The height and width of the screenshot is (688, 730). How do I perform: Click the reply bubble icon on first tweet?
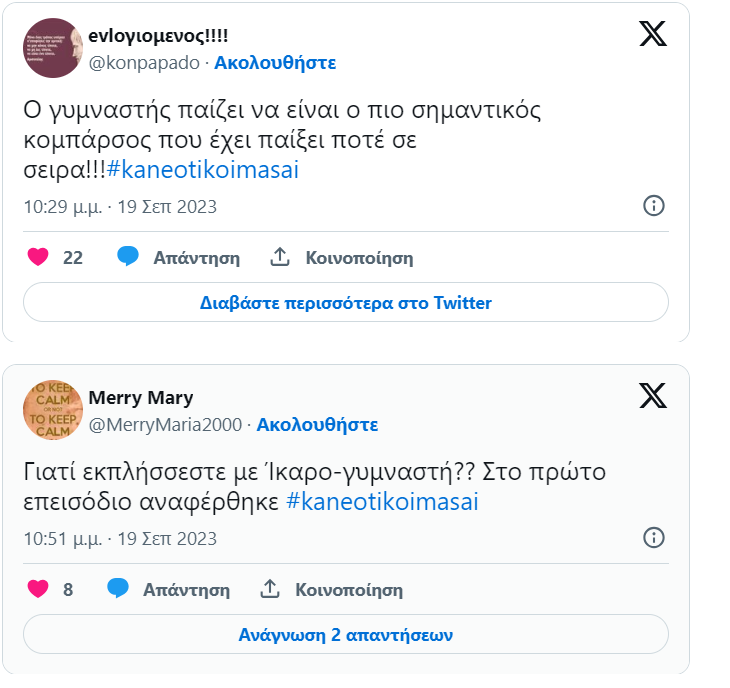[x=127, y=257]
